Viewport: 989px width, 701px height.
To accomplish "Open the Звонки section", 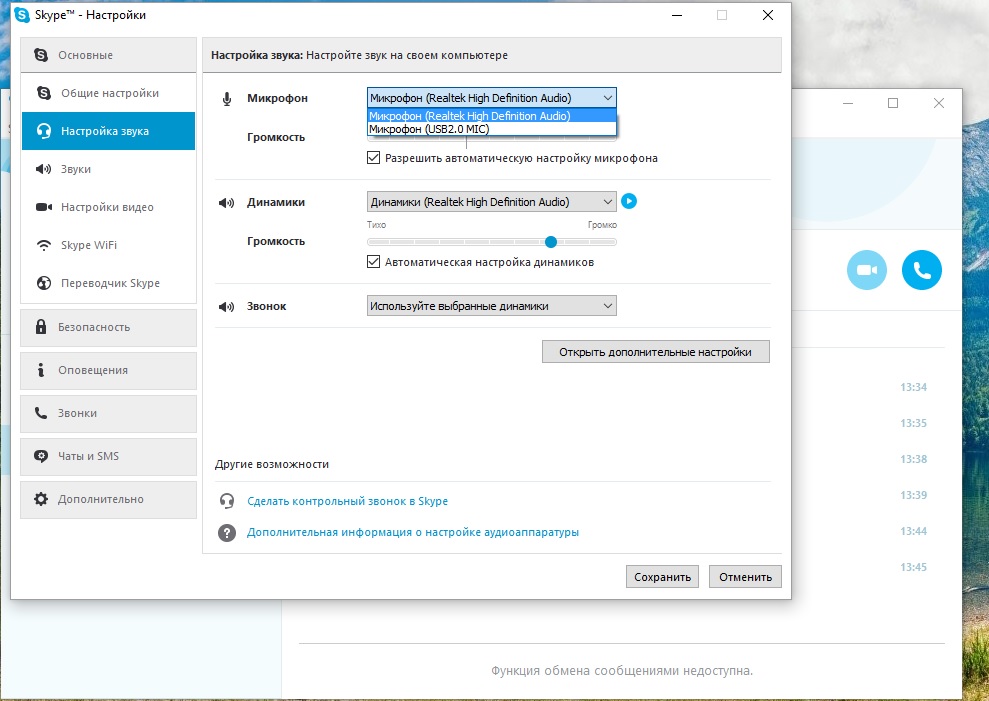I will coord(108,413).
